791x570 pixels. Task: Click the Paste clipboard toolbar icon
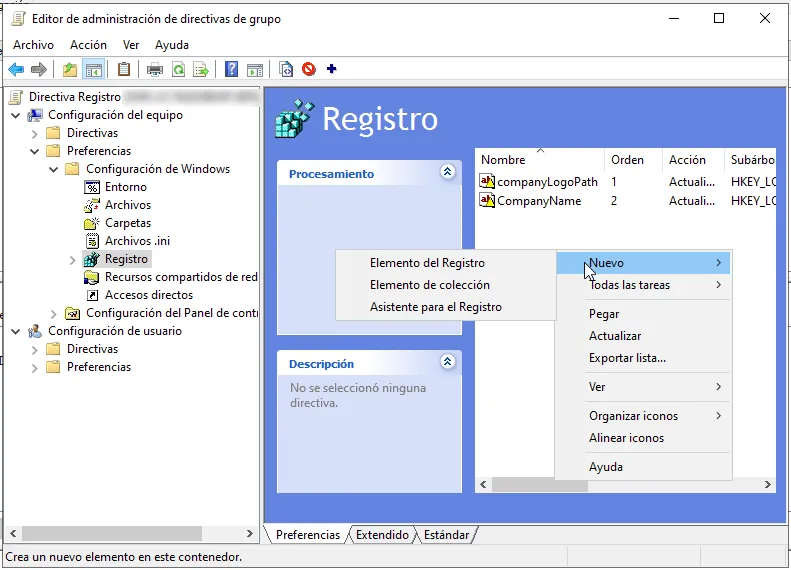click(124, 69)
